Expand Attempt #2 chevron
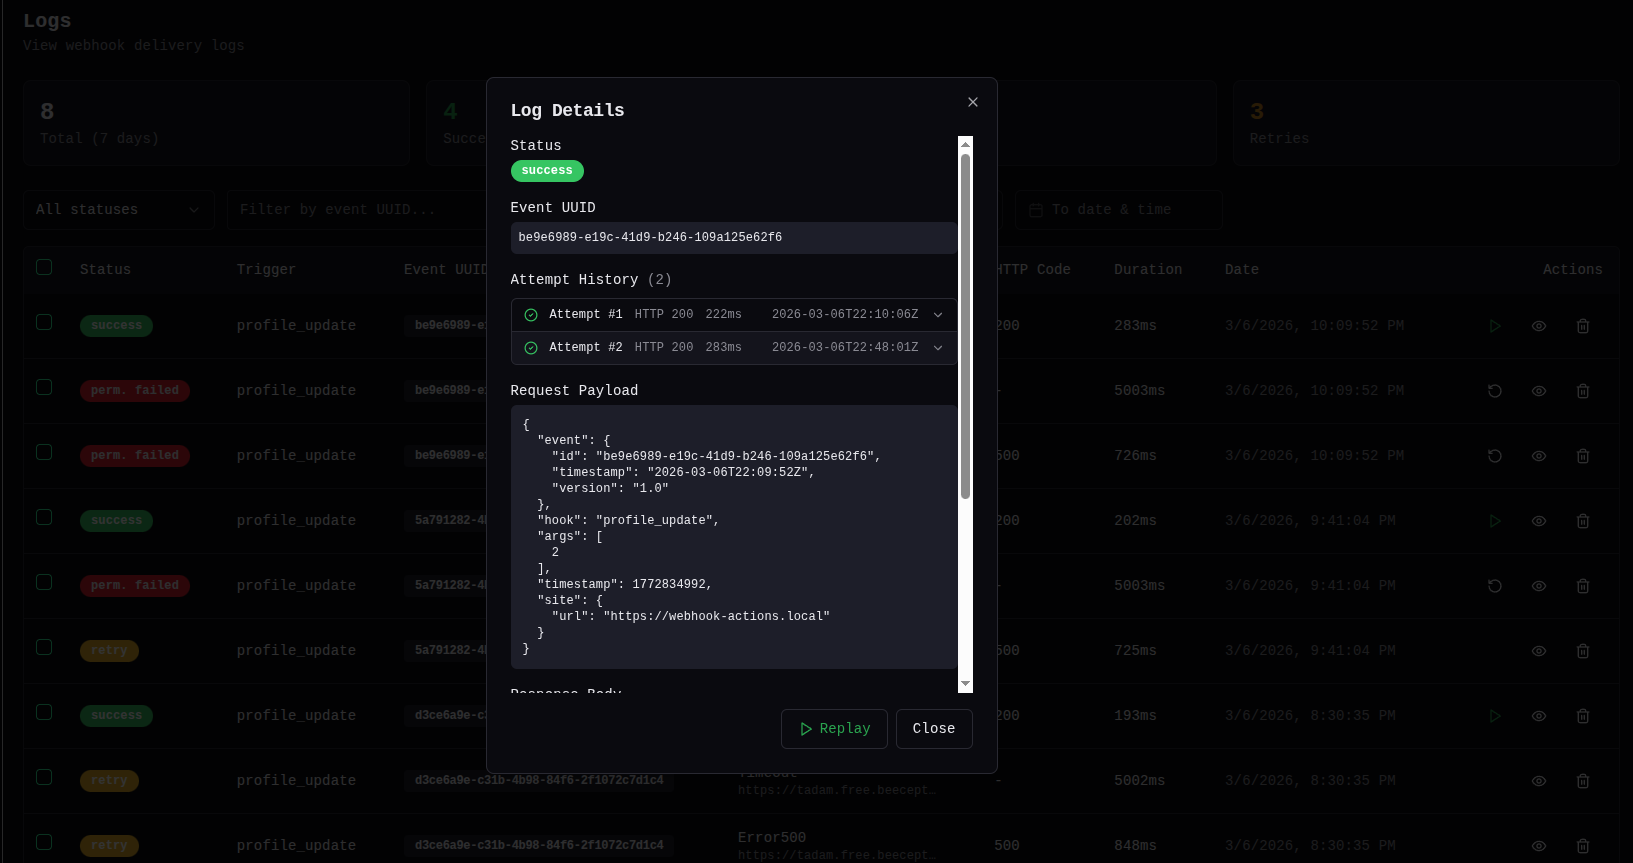This screenshot has width=1633, height=863. click(x=937, y=348)
